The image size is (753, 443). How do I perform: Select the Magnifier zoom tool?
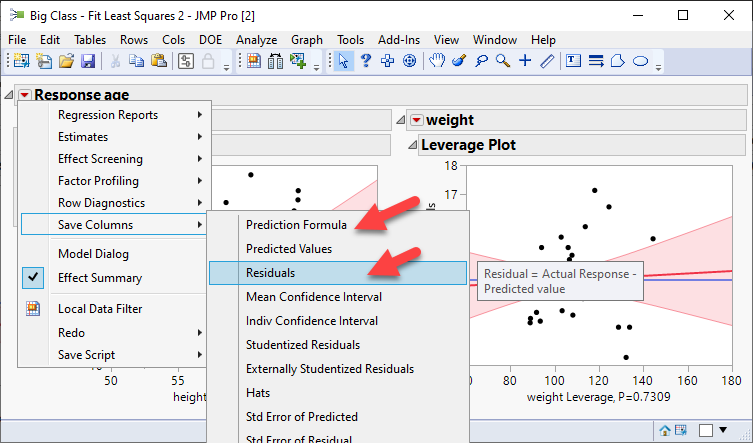tap(503, 61)
